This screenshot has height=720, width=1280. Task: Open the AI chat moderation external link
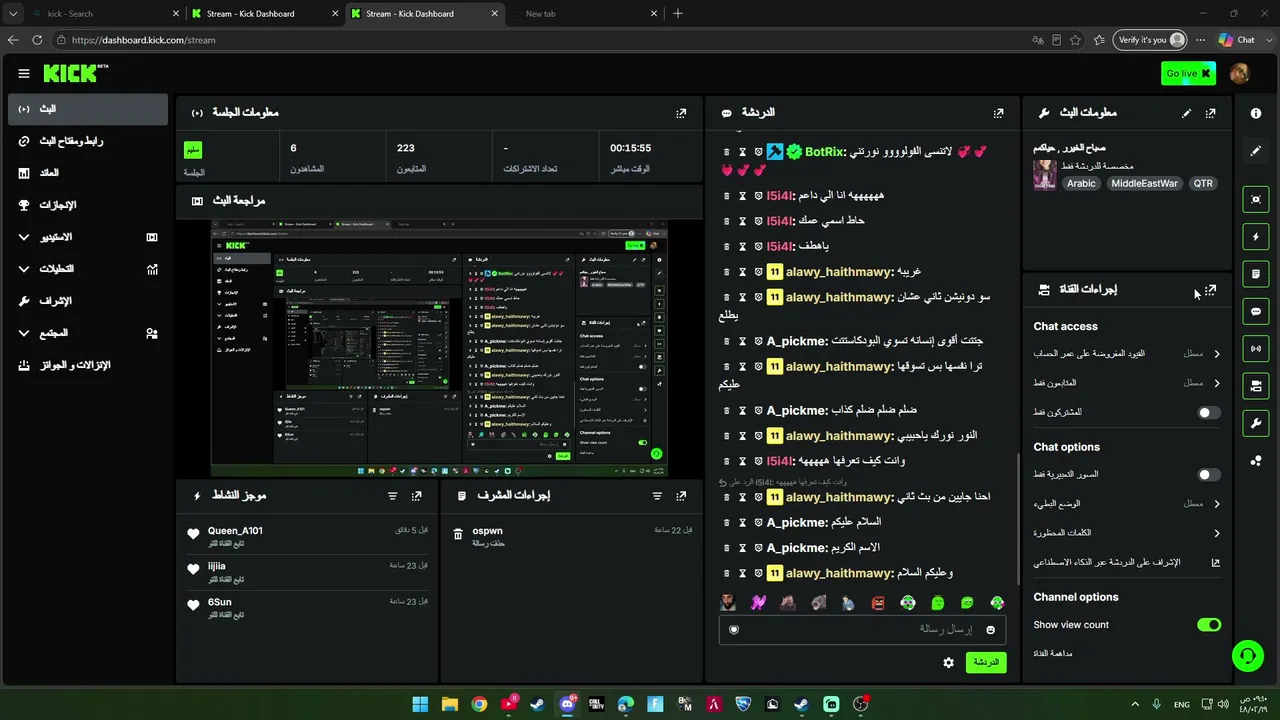point(1215,563)
